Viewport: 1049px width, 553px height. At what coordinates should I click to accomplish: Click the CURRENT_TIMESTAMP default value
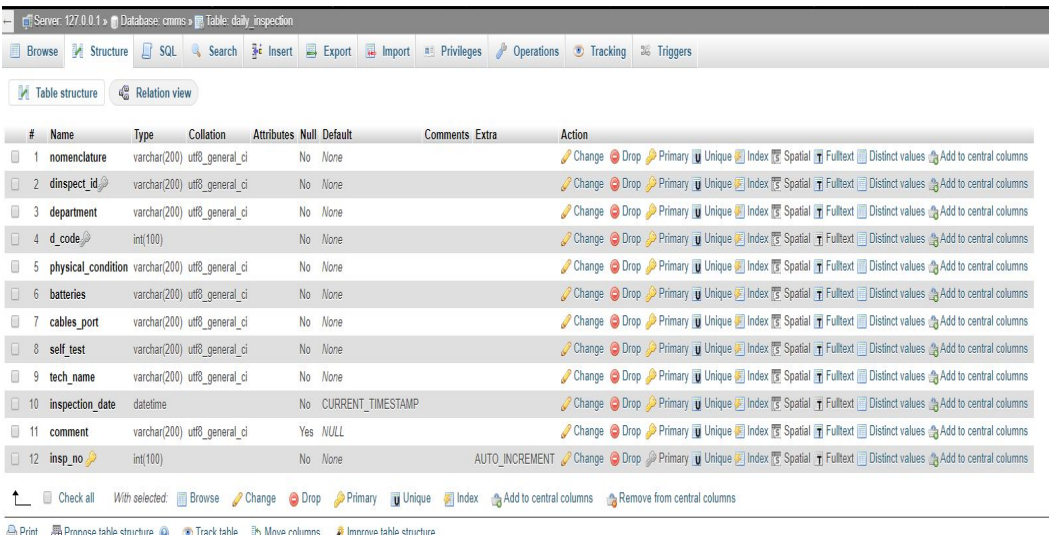pos(370,404)
